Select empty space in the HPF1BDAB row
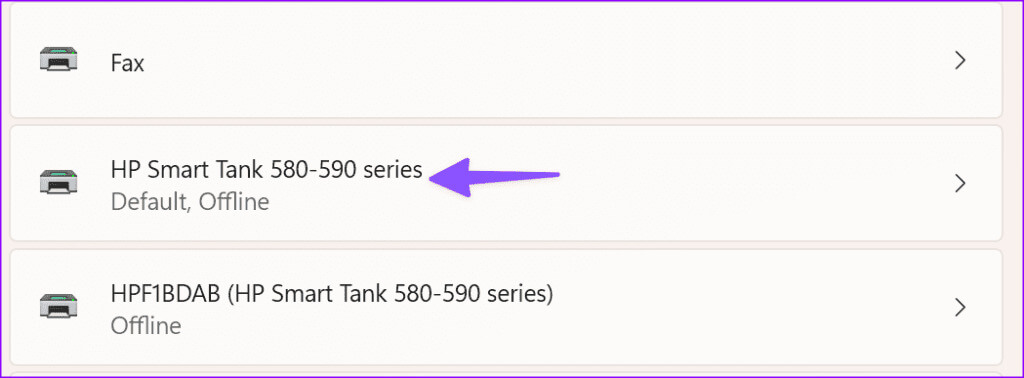 pos(751,307)
